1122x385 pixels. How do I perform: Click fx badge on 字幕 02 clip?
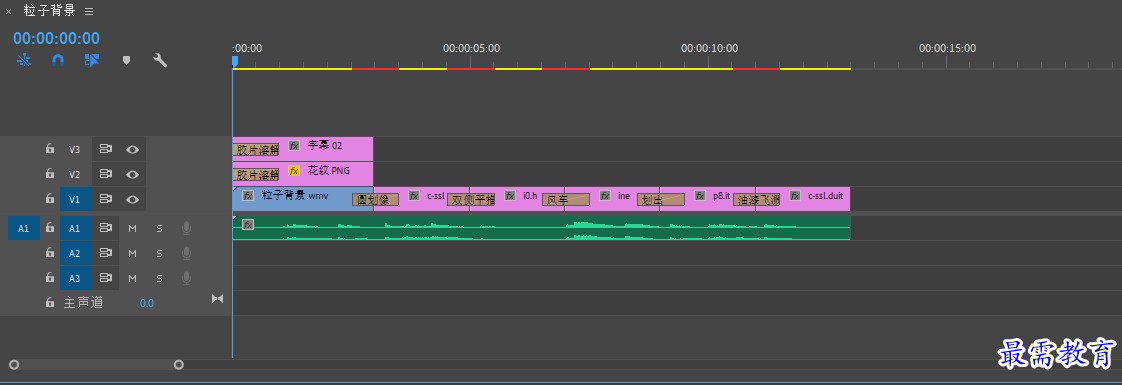(294, 145)
